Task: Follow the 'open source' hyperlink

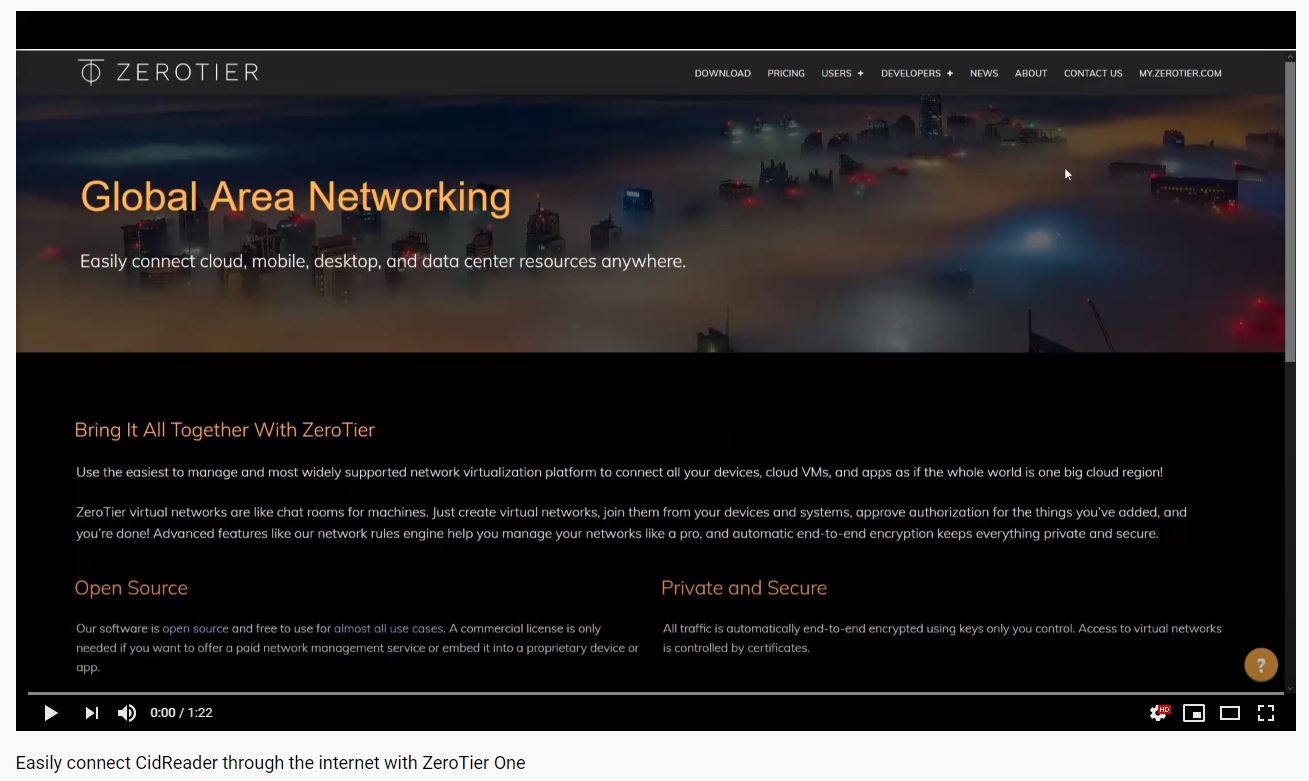Action: [195, 629]
